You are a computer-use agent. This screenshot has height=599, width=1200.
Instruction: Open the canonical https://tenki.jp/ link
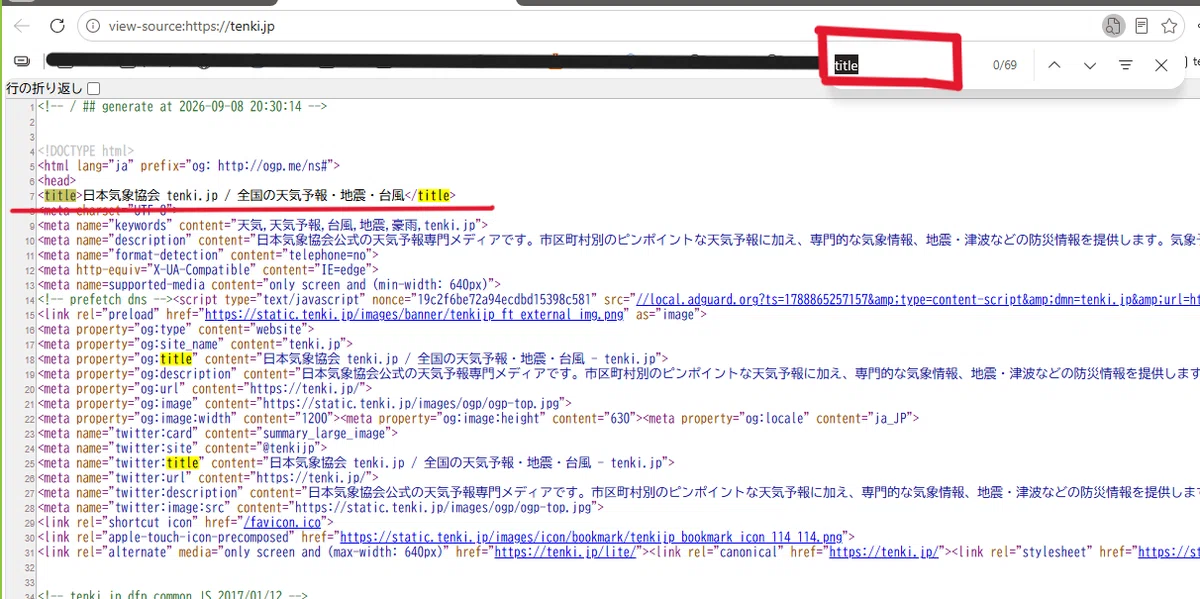pos(884,552)
